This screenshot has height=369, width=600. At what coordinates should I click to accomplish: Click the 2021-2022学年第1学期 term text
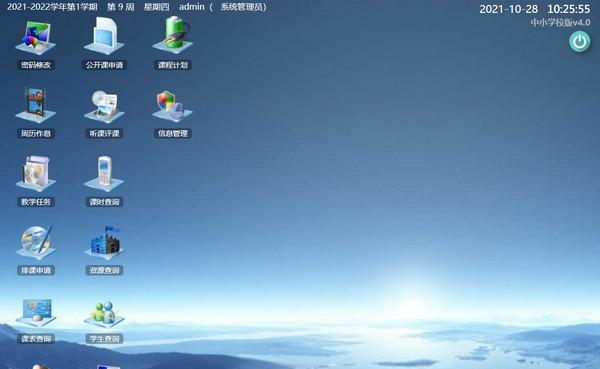point(52,7)
